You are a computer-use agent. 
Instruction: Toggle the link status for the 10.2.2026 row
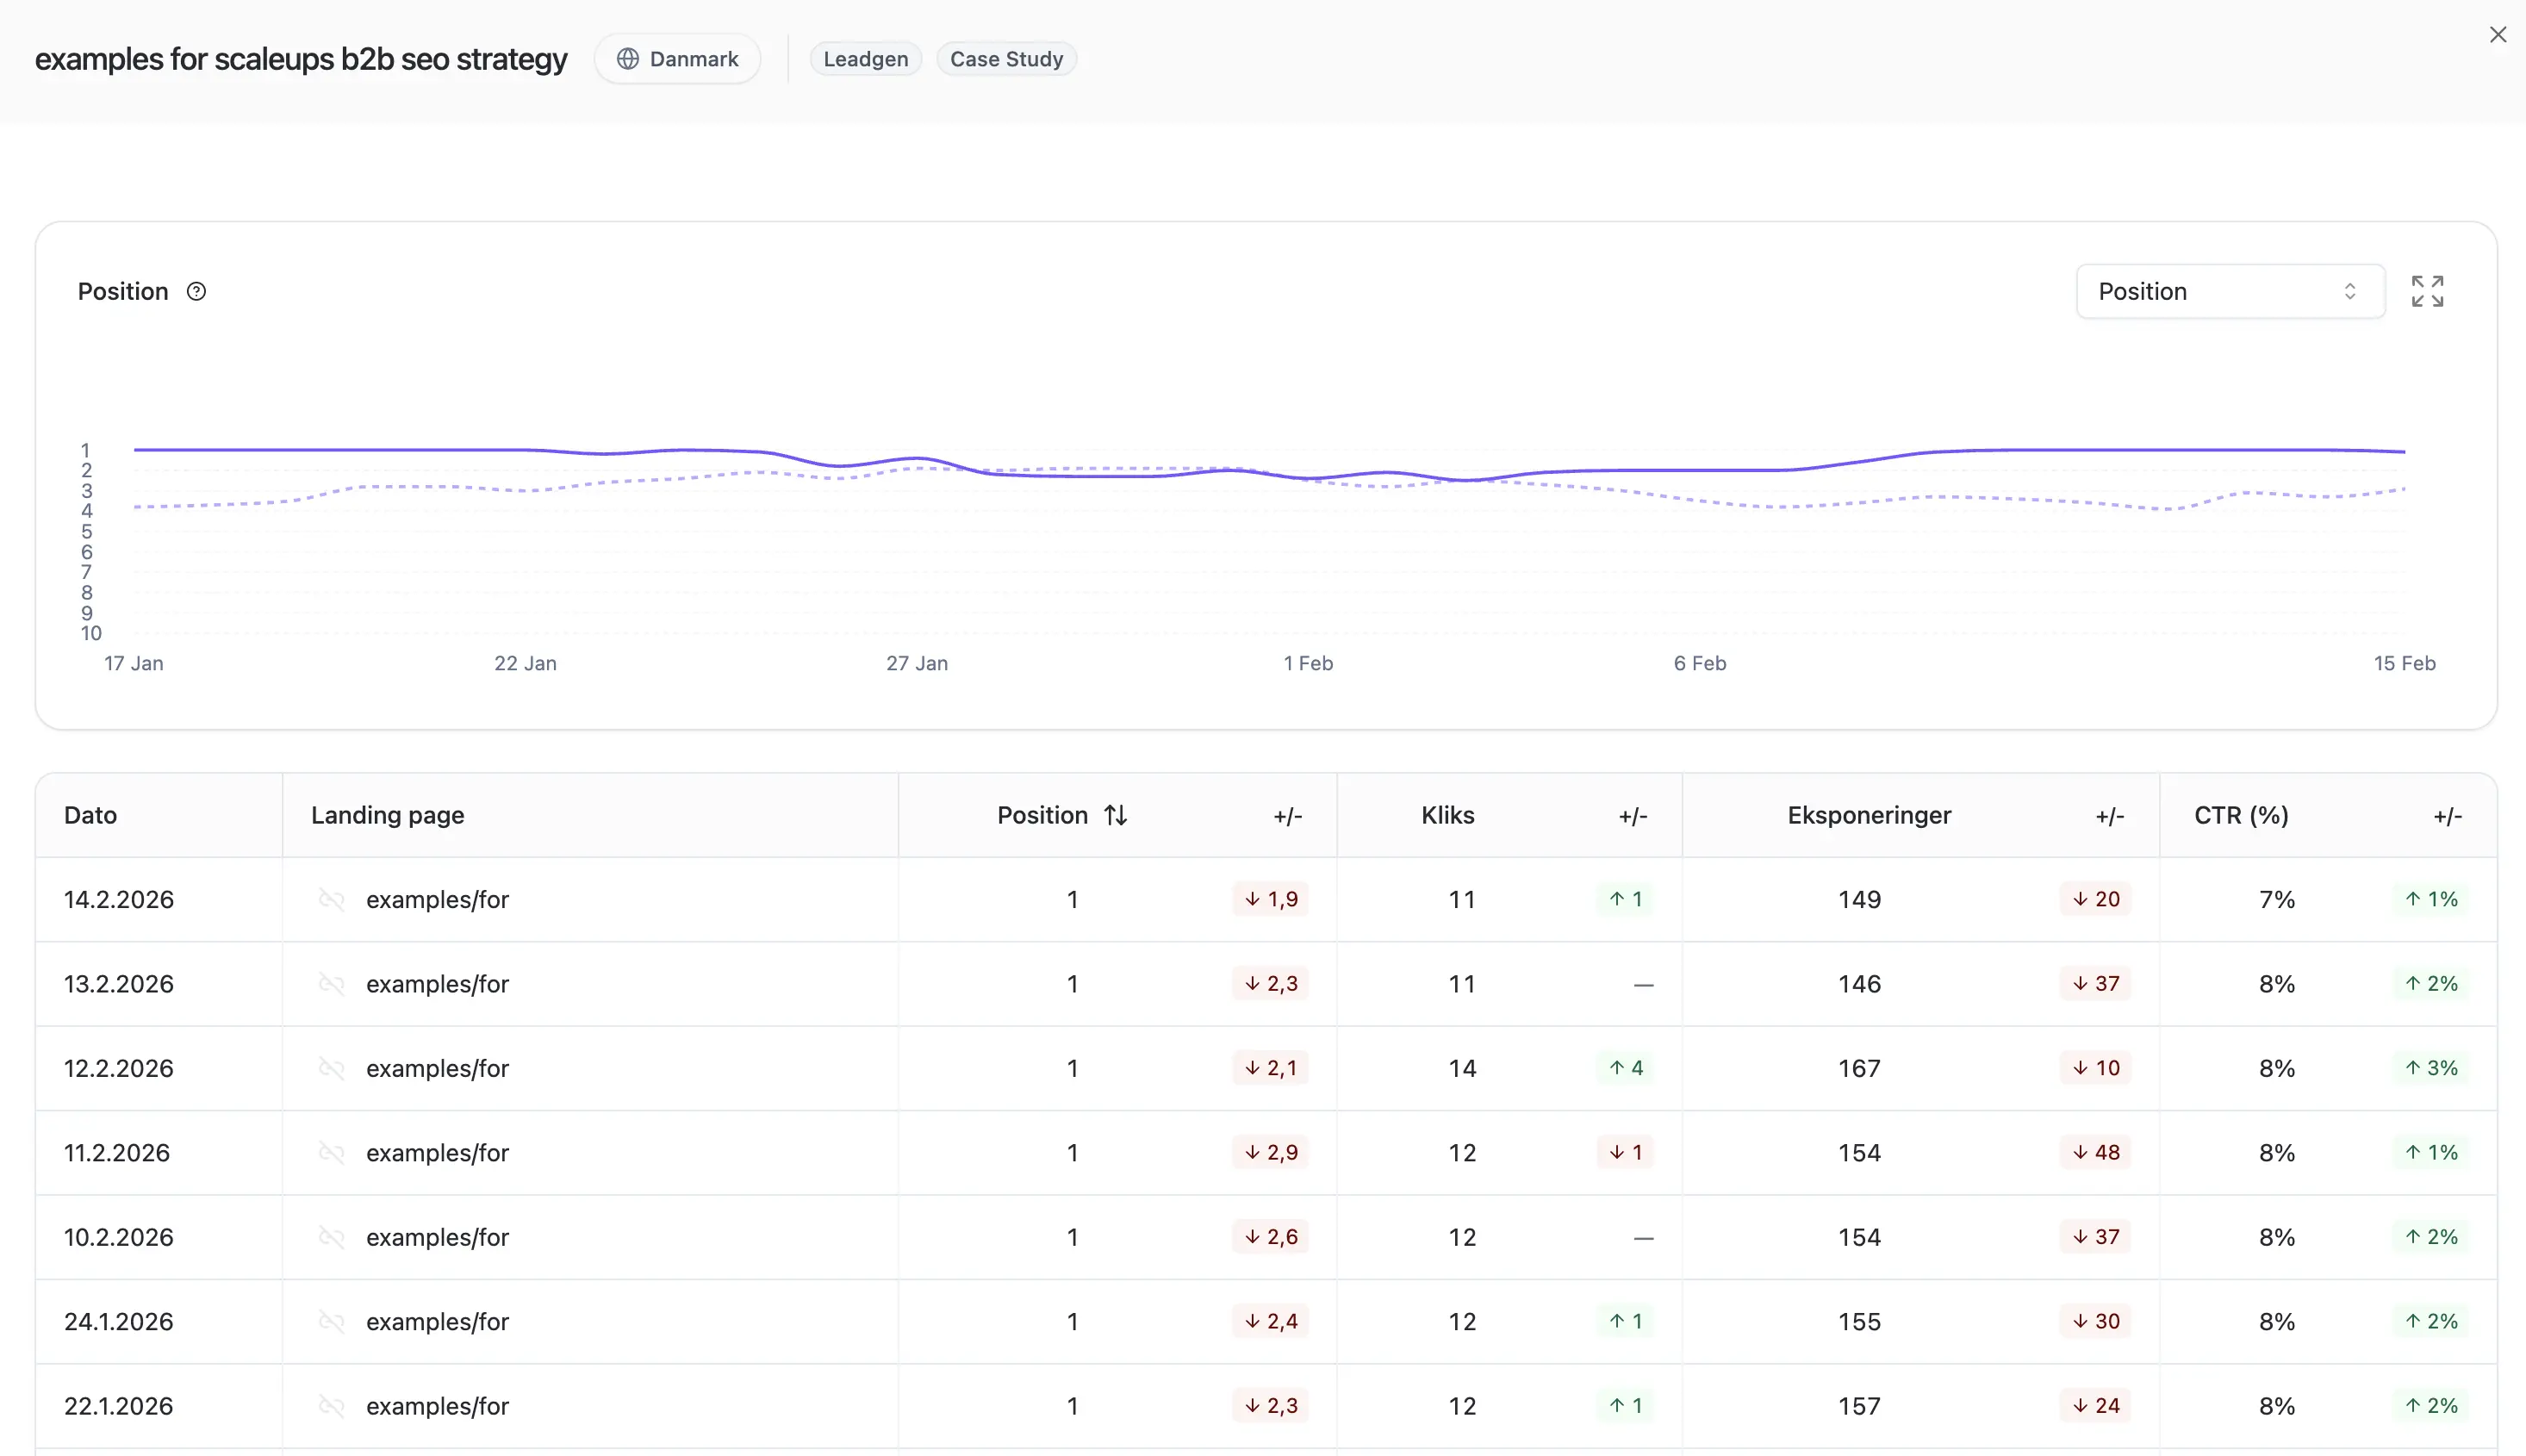tap(330, 1237)
